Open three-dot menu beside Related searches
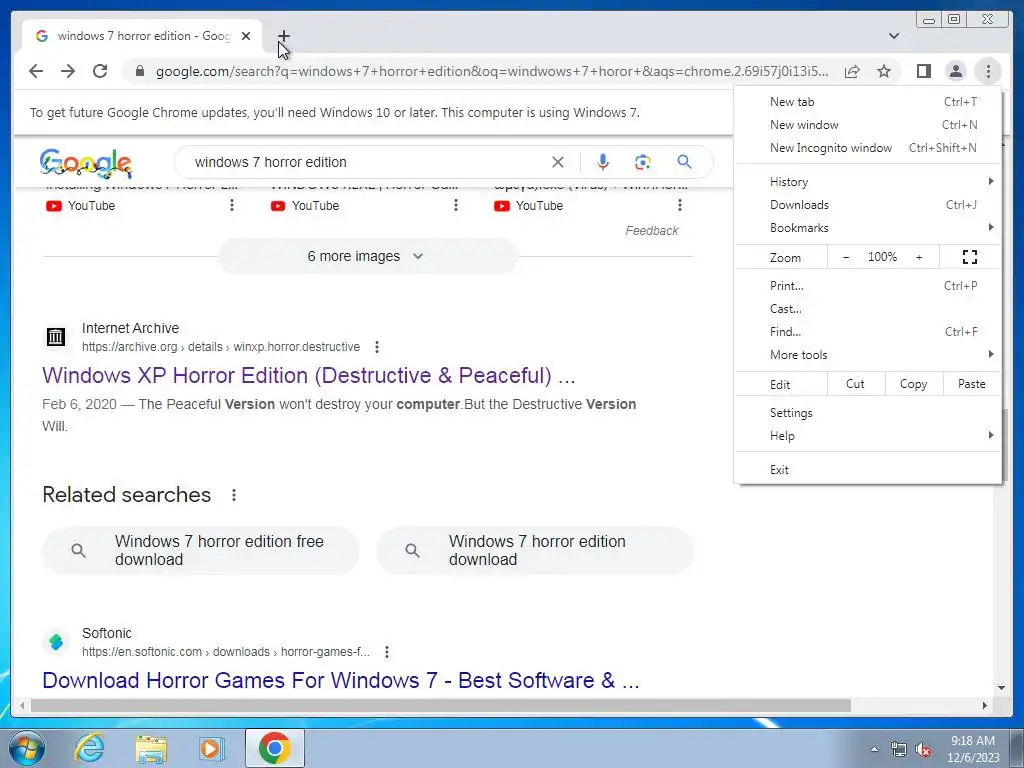 point(234,495)
